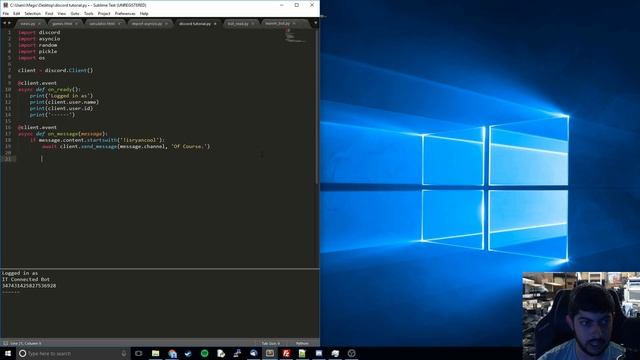
Task: Open the Goto menu
Action: (75, 13)
